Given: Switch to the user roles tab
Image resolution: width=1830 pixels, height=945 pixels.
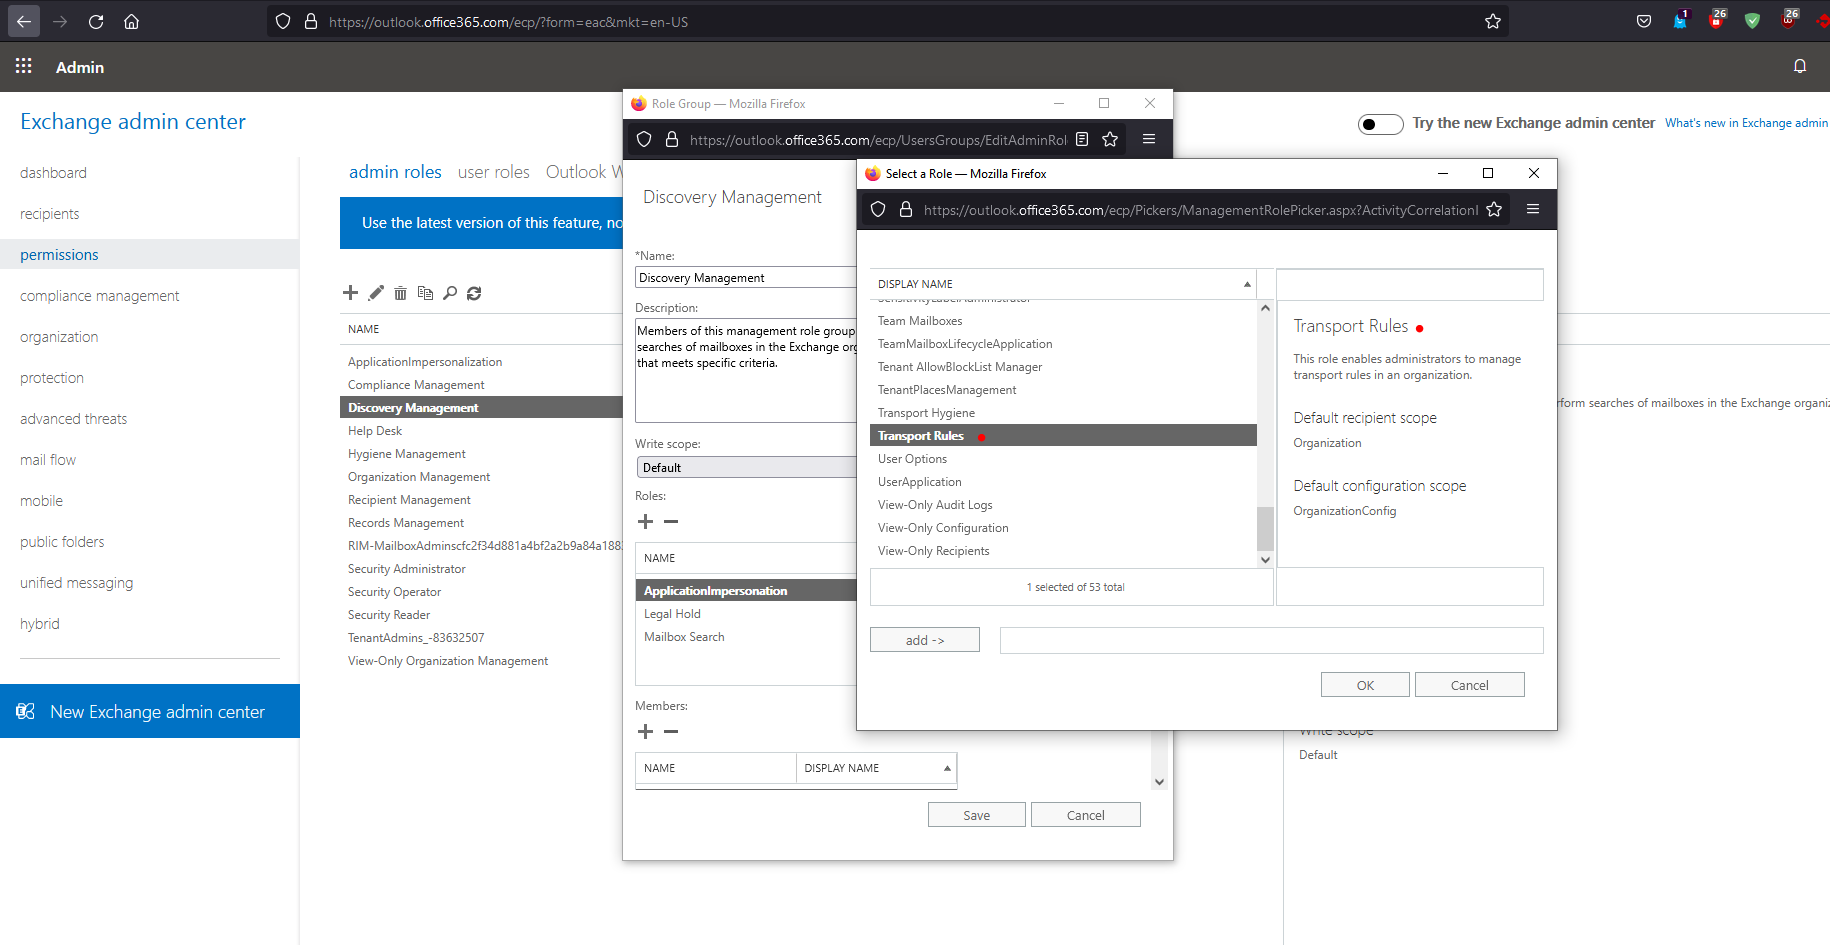Looking at the screenshot, I should (x=493, y=172).
